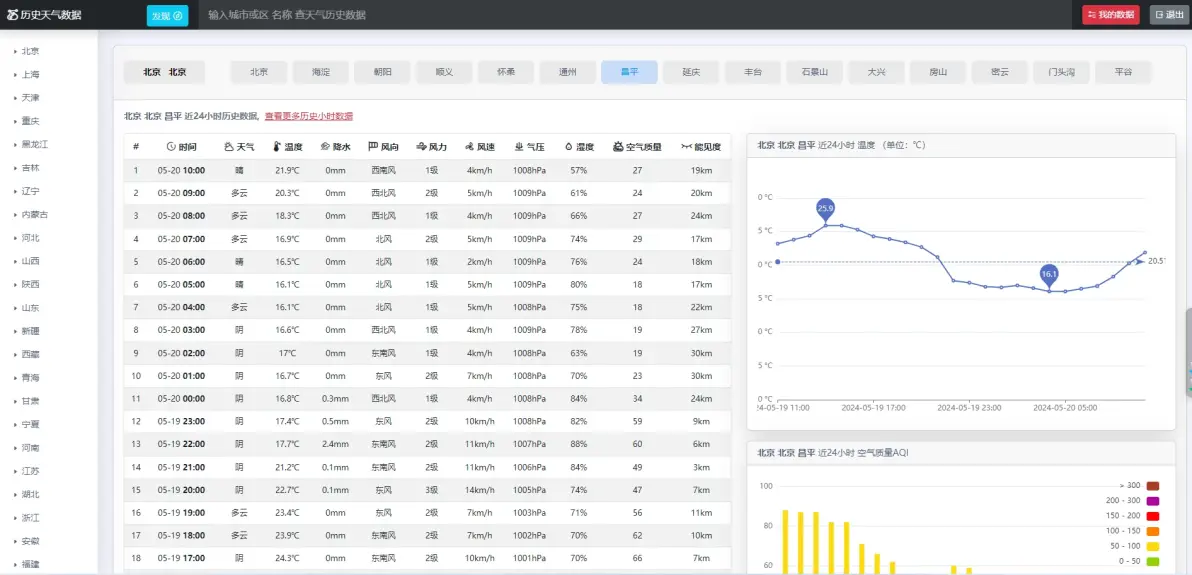This screenshot has width=1192, height=575.
Task: Select the 石景山 district tab
Action: (x=814, y=72)
